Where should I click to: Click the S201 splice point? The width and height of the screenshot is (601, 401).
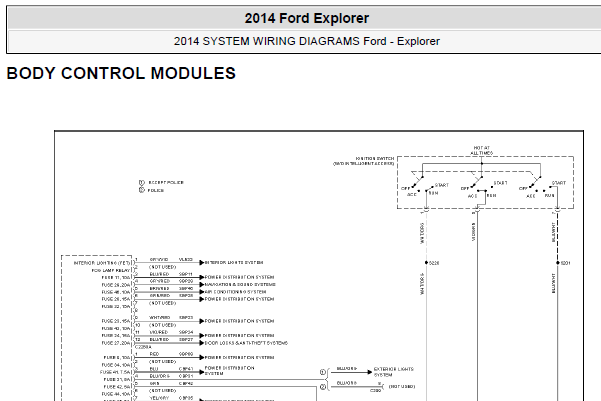pos(558,263)
